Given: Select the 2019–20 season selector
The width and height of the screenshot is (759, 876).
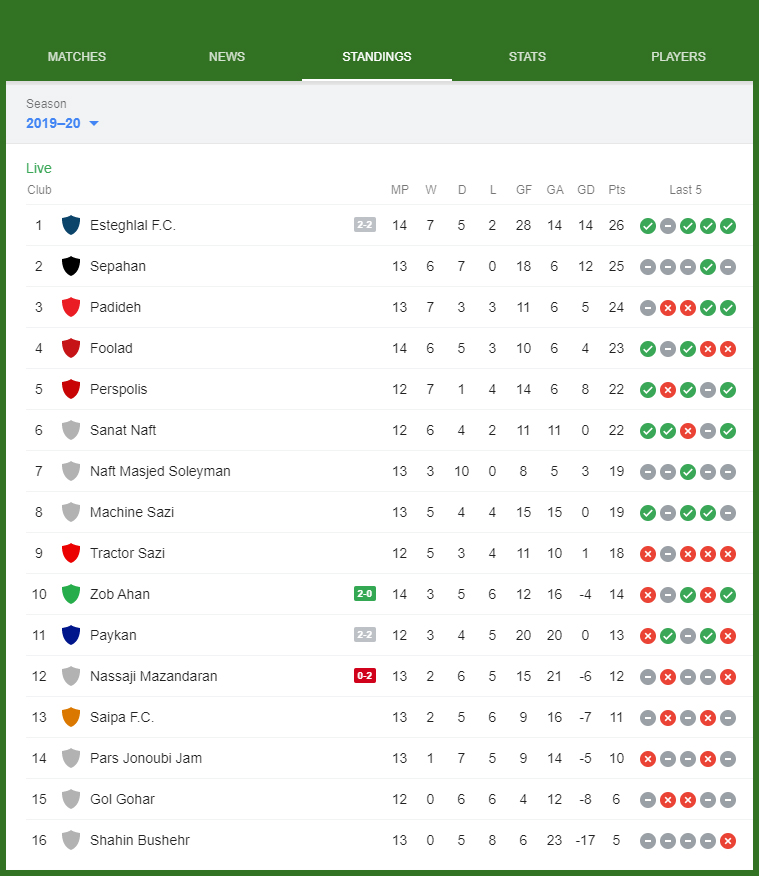Looking at the screenshot, I should click(x=53, y=123).
